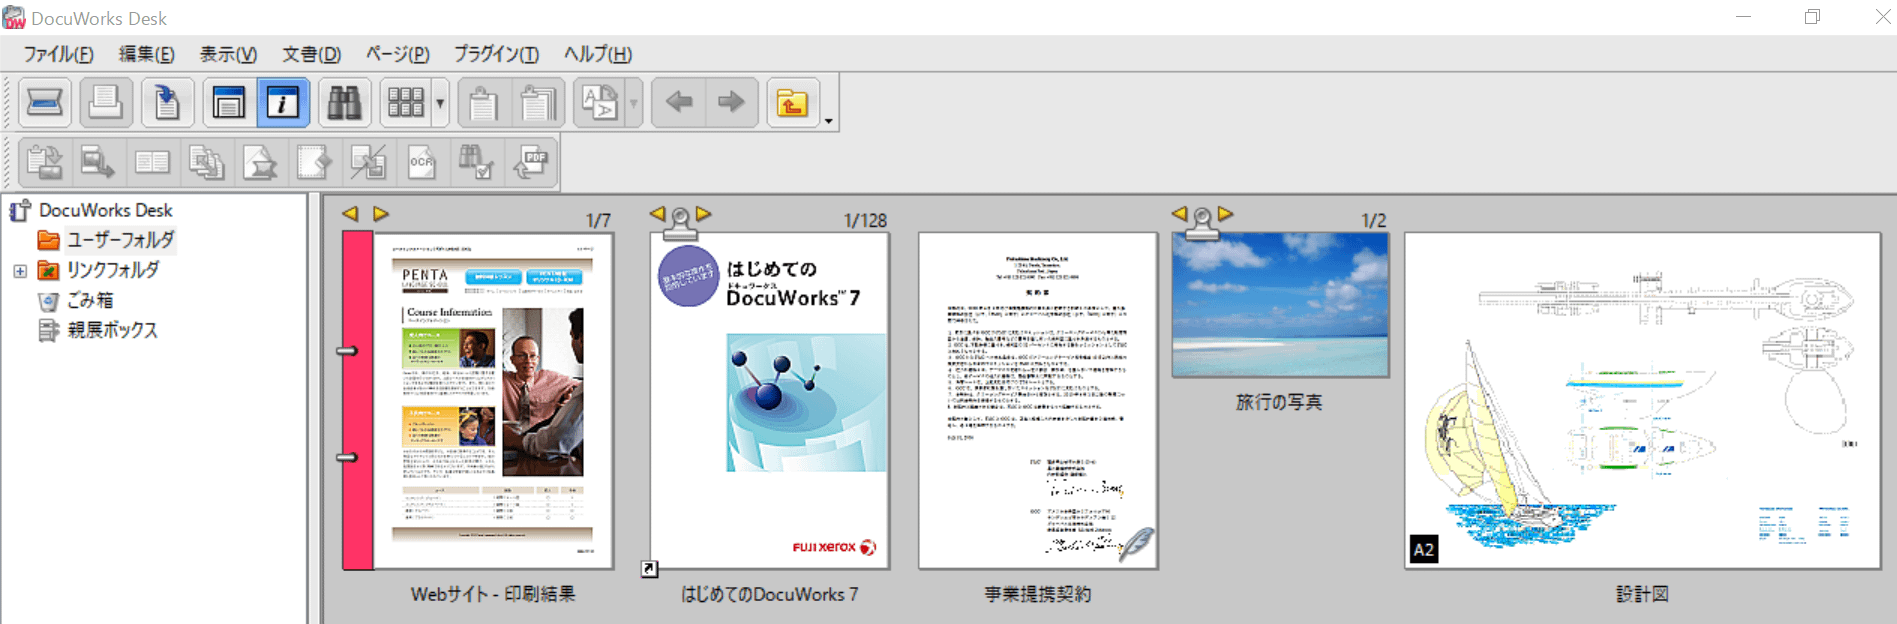The height and width of the screenshot is (624, 1897).
Task: Toggle the folder pane display button
Action: [228, 102]
